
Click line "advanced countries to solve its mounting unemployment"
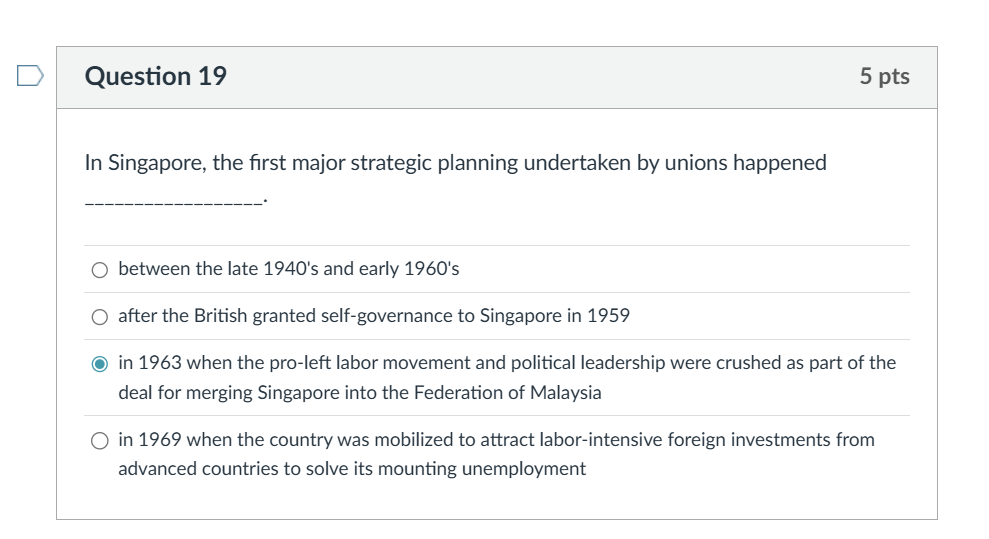click(351, 468)
